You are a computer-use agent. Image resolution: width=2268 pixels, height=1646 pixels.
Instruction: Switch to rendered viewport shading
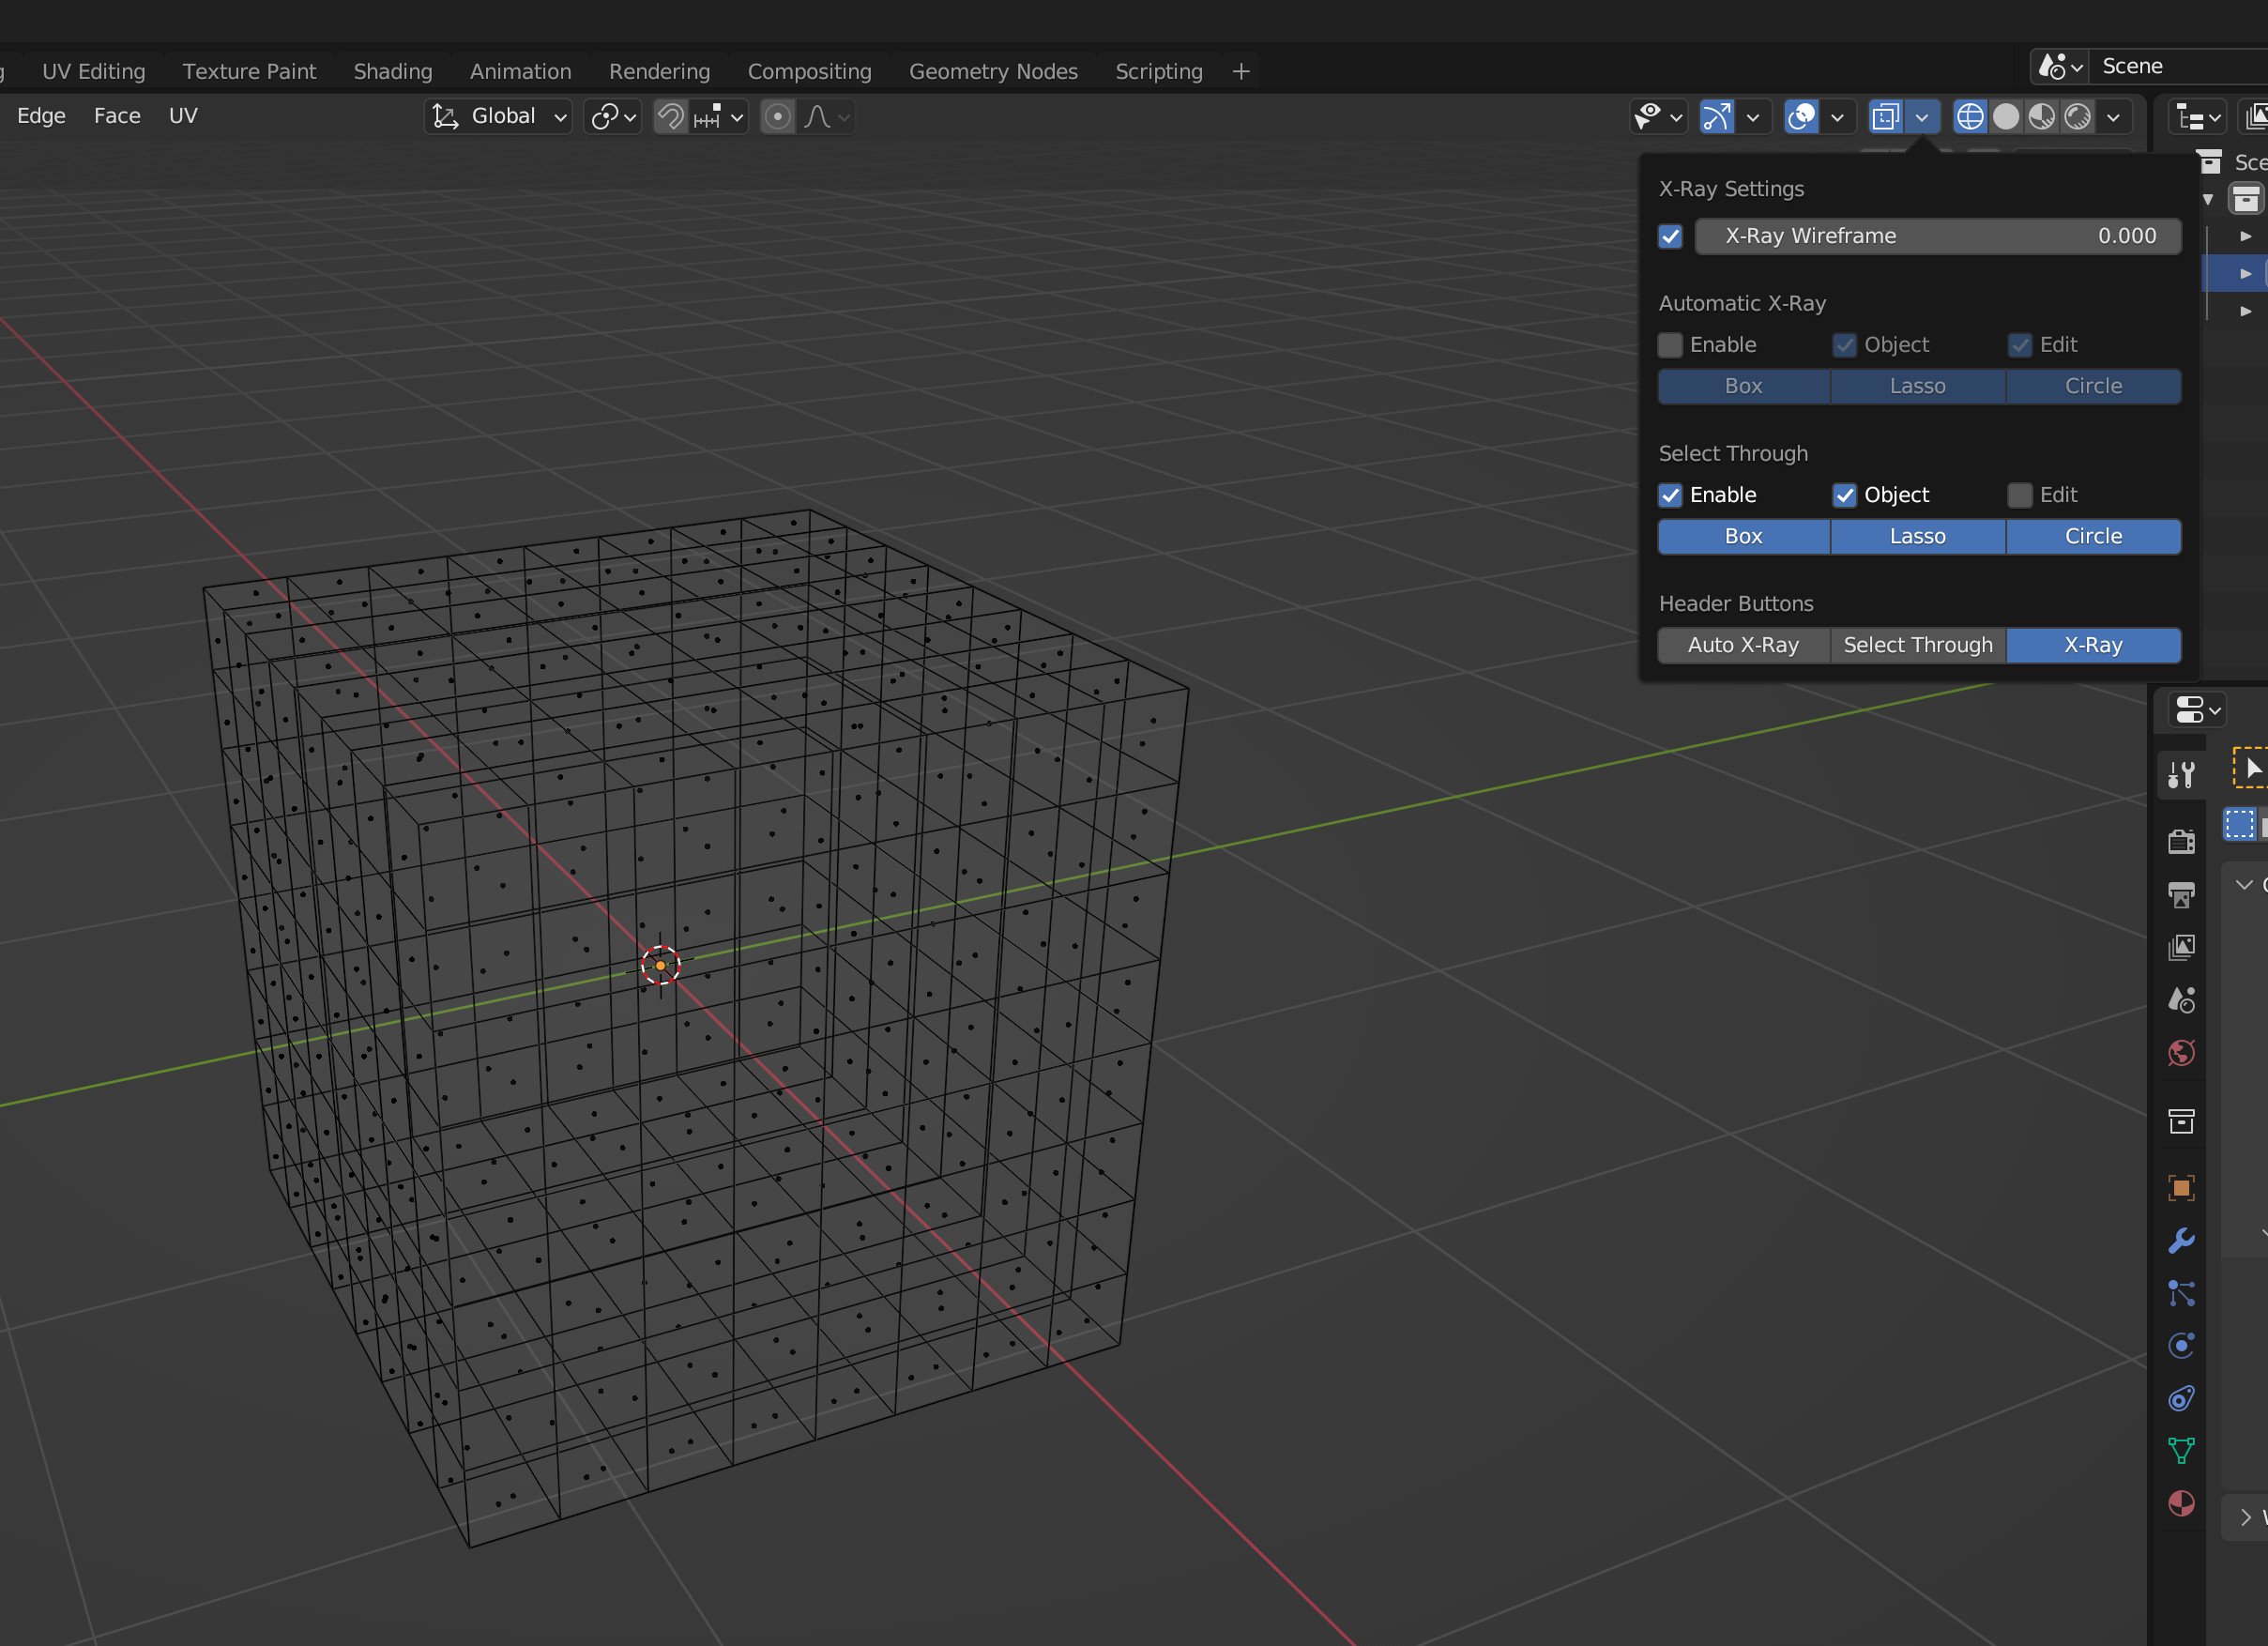point(2077,117)
